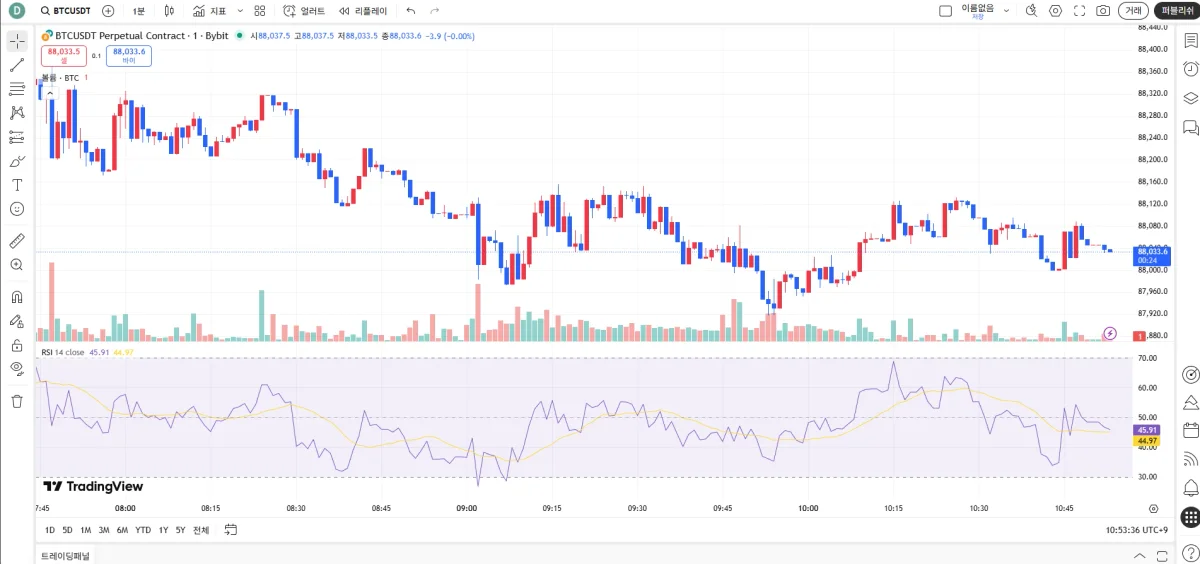Image resolution: width=1200 pixels, height=564 pixels.
Task: Open BTCUSDT symbol search field
Action: [x=66, y=10]
